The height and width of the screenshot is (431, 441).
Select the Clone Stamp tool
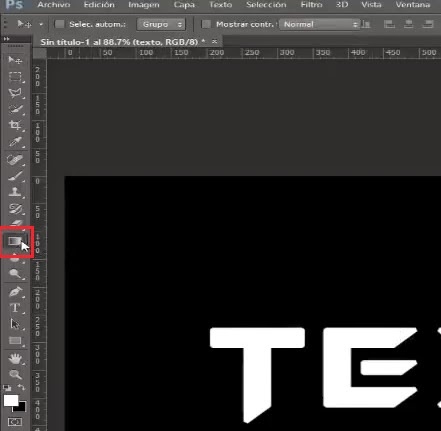pyautogui.click(x=15, y=192)
